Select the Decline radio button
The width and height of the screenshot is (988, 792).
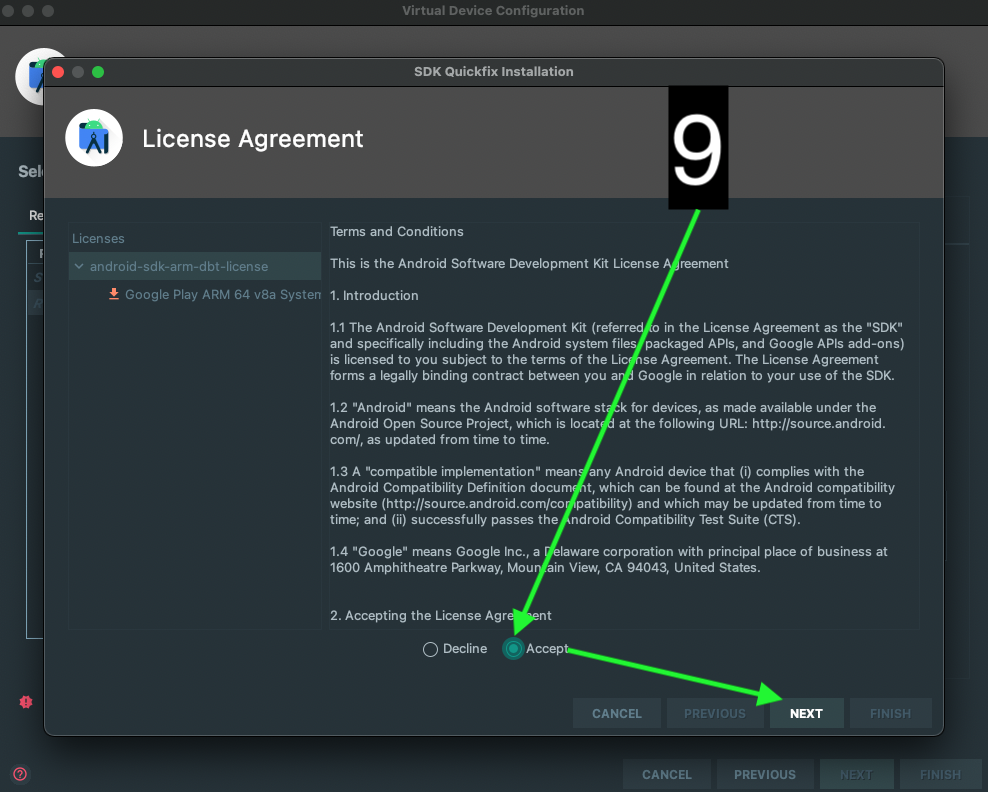[x=431, y=649]
